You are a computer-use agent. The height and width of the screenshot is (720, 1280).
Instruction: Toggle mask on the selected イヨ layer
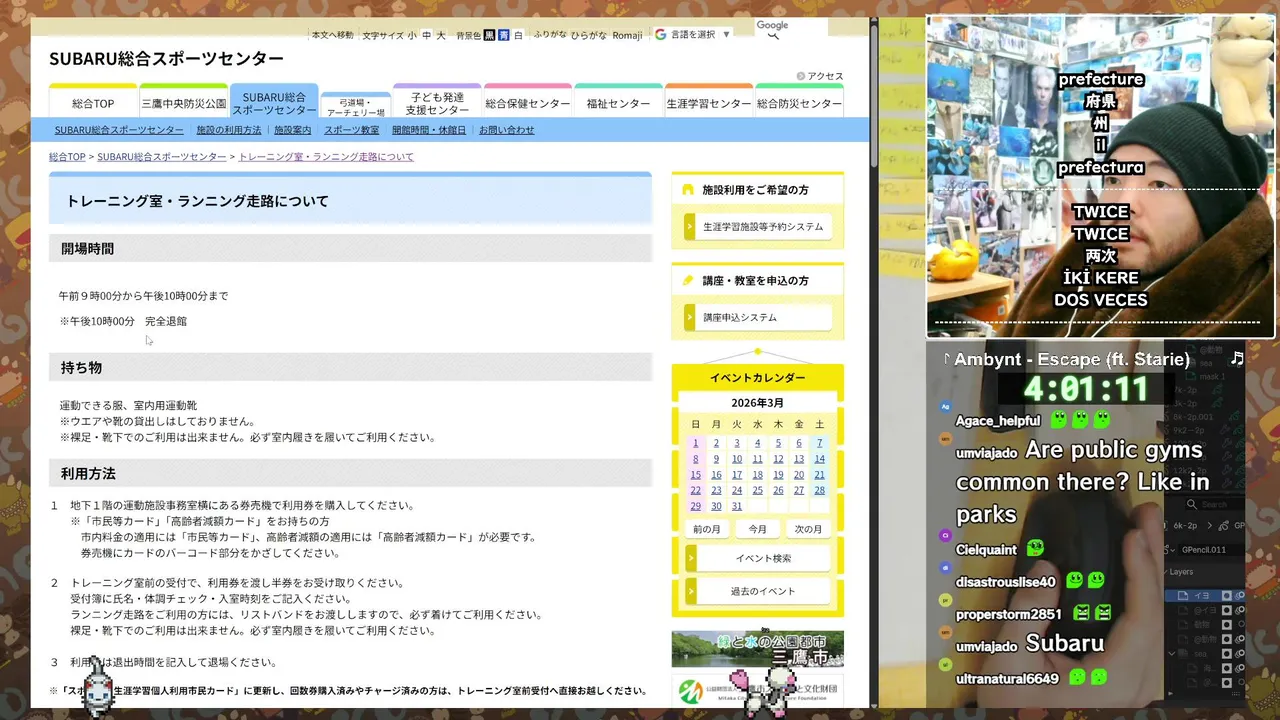click(1227, 595)
